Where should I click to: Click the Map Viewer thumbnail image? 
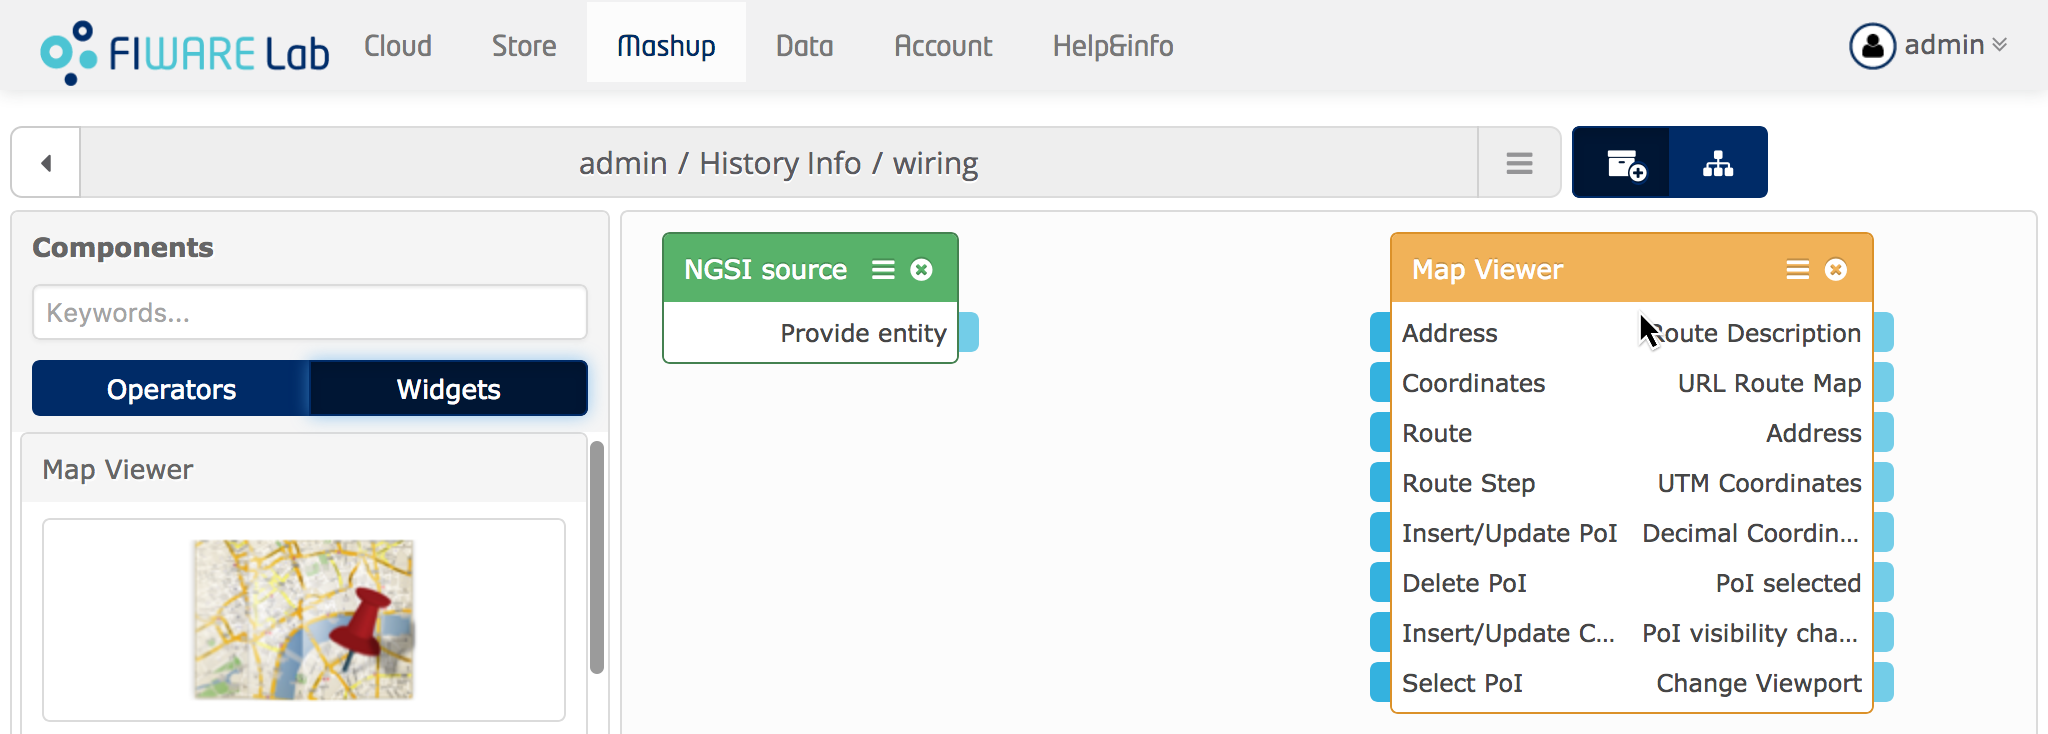point(304,620)
